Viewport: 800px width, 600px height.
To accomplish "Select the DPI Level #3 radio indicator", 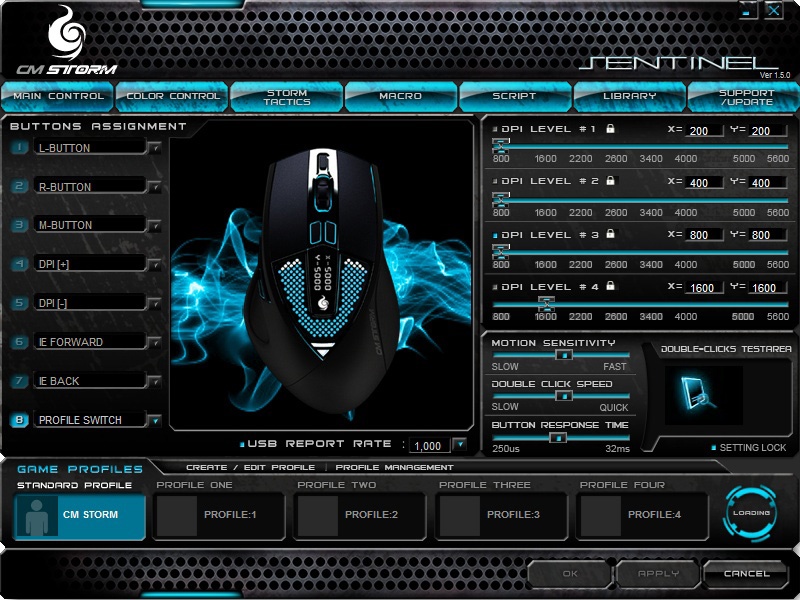I will 495,235.
